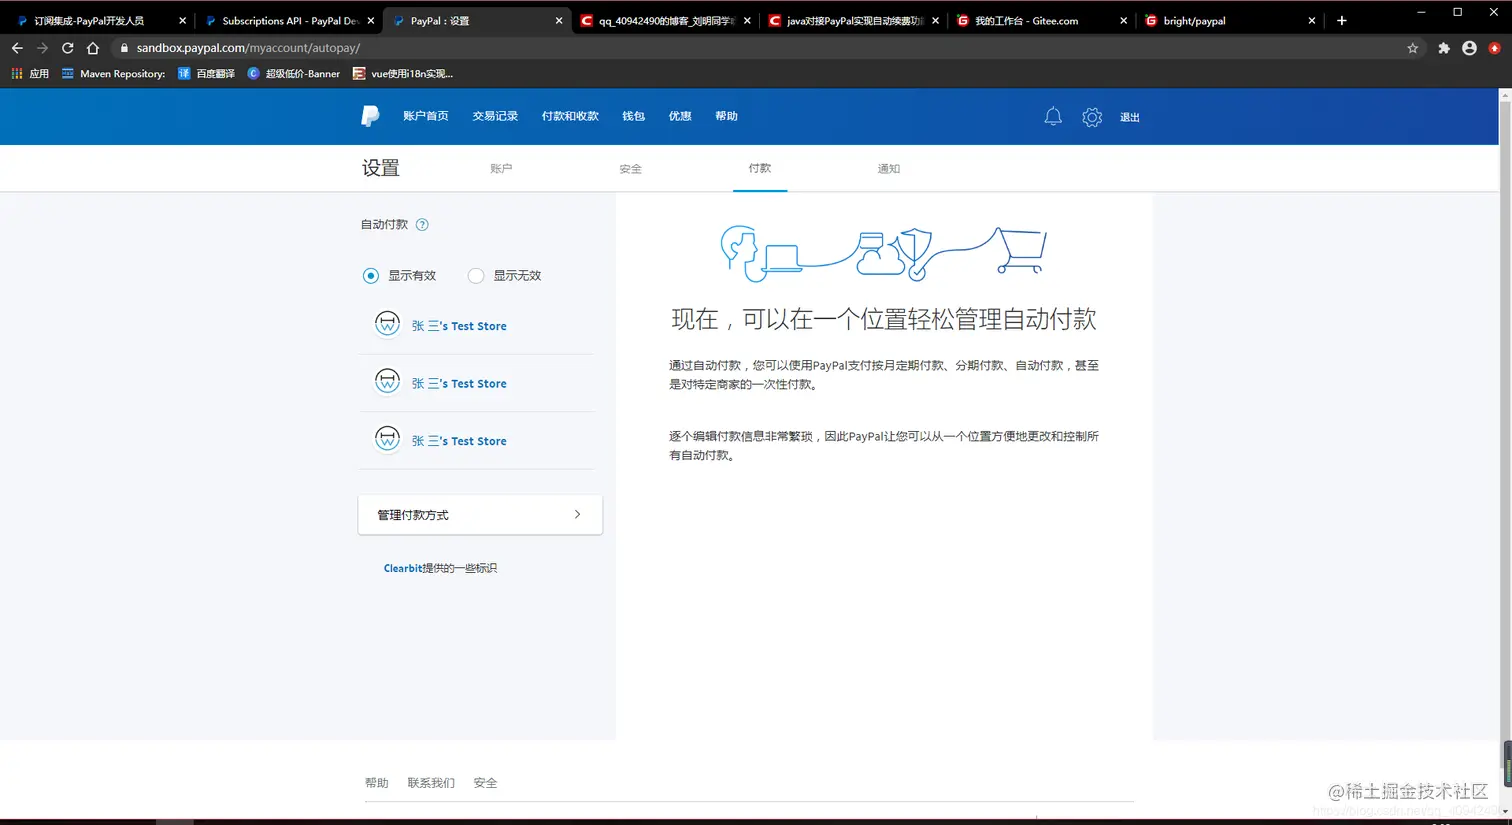Go back with the browser back arrow
The height and width of the screenshot is (825, 1512).
tap(17, 48)
